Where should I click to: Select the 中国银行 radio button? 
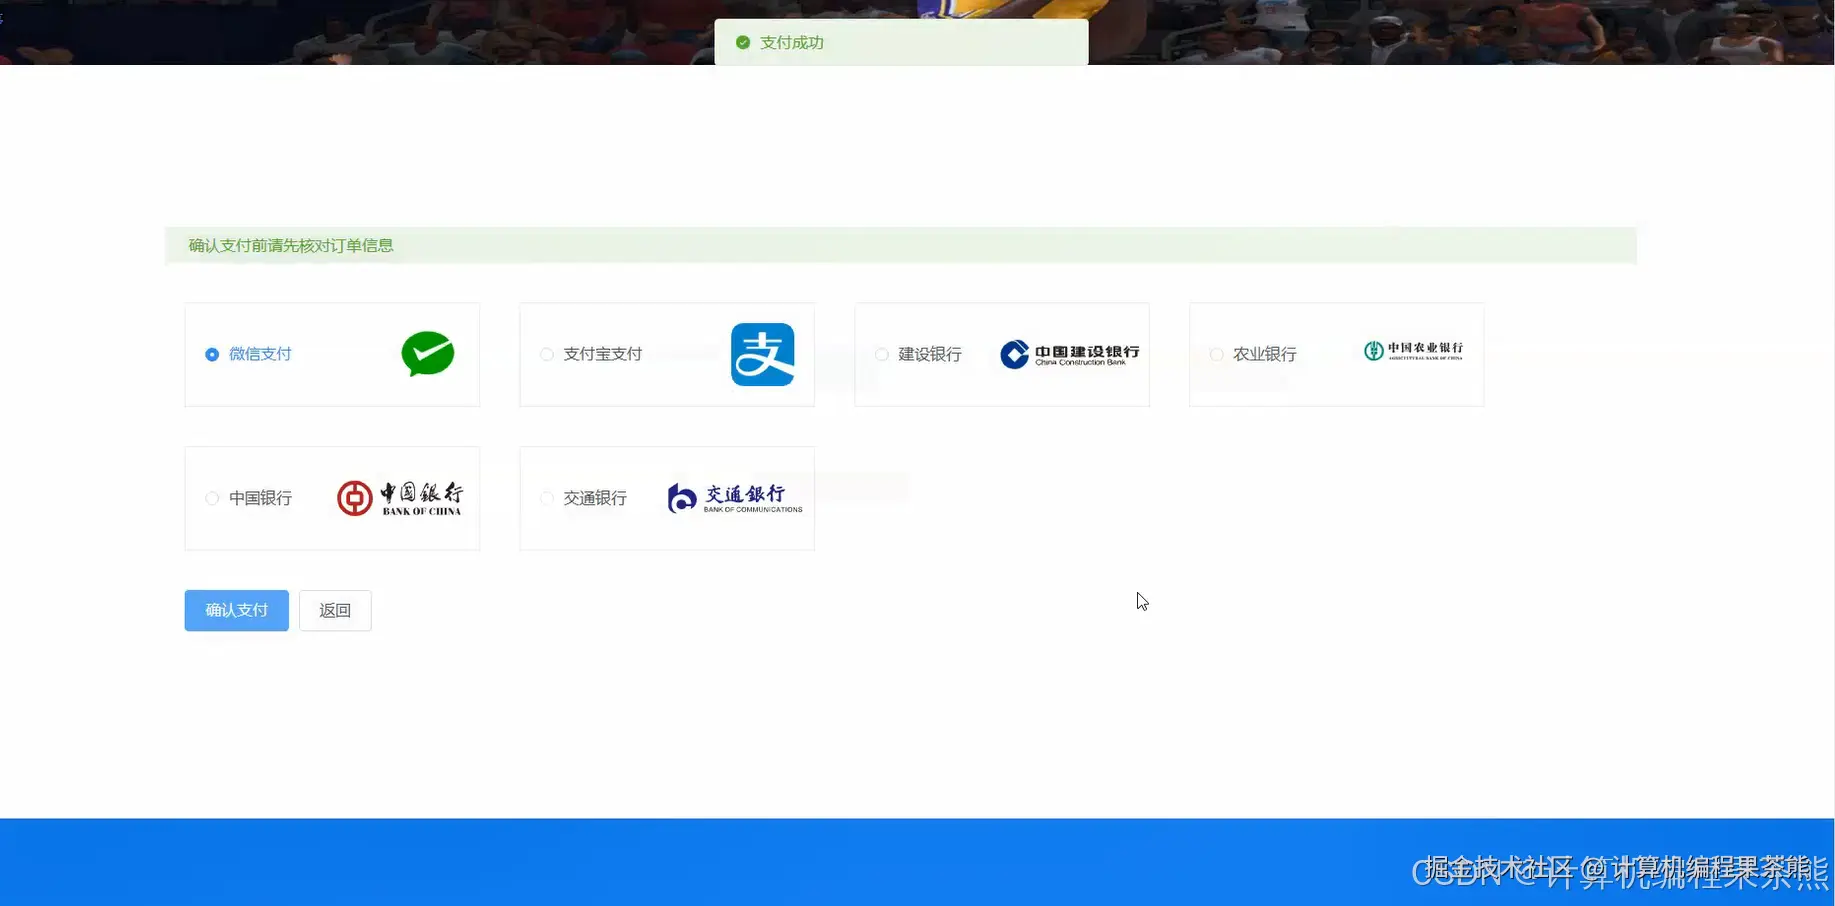pos(212,498)
